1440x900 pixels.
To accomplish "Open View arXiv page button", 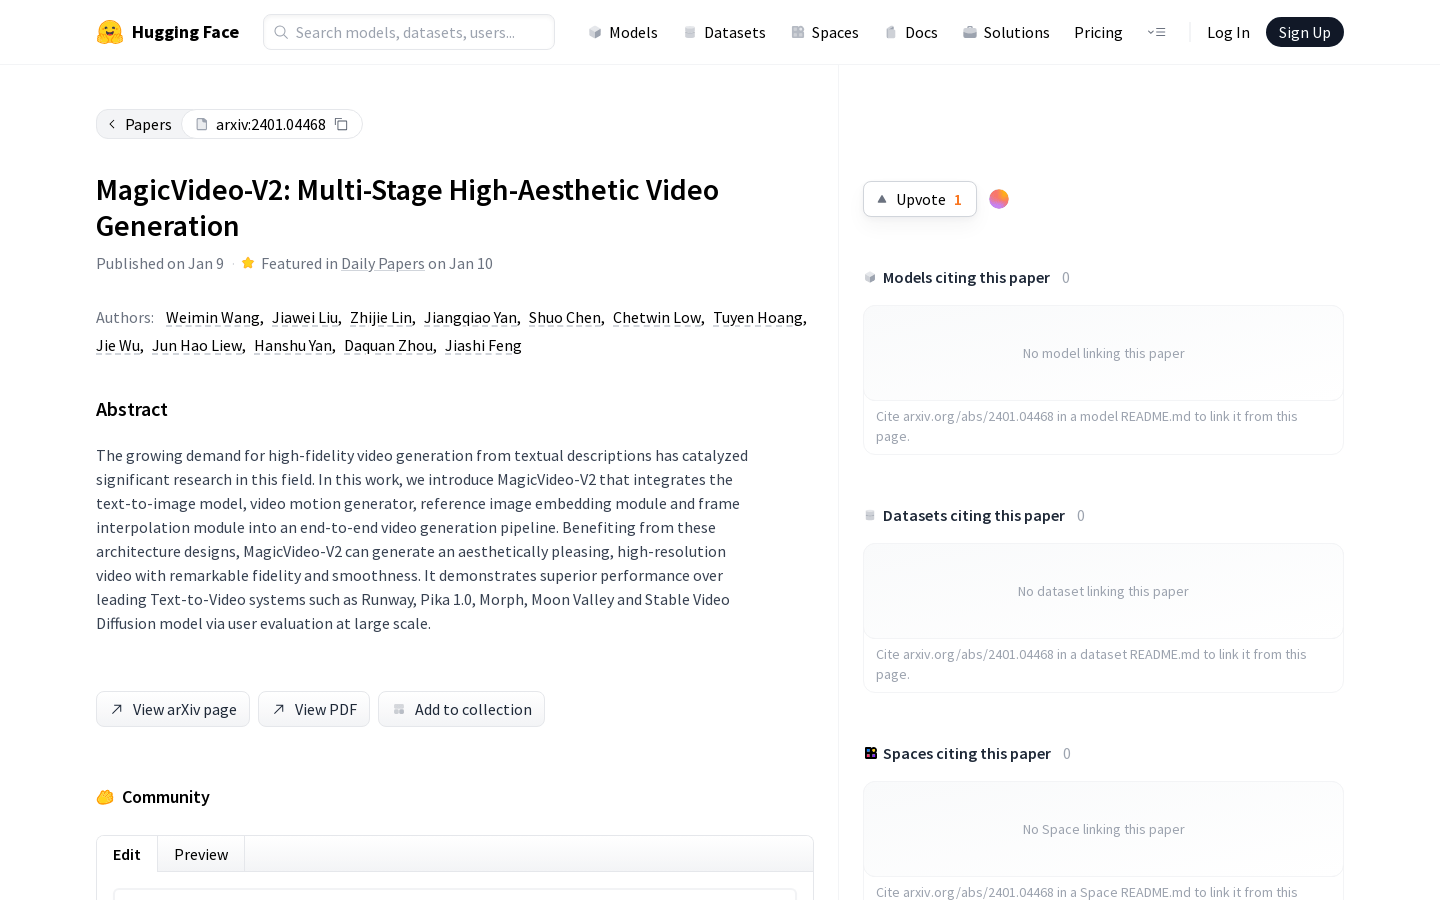I will click(173, 709).
